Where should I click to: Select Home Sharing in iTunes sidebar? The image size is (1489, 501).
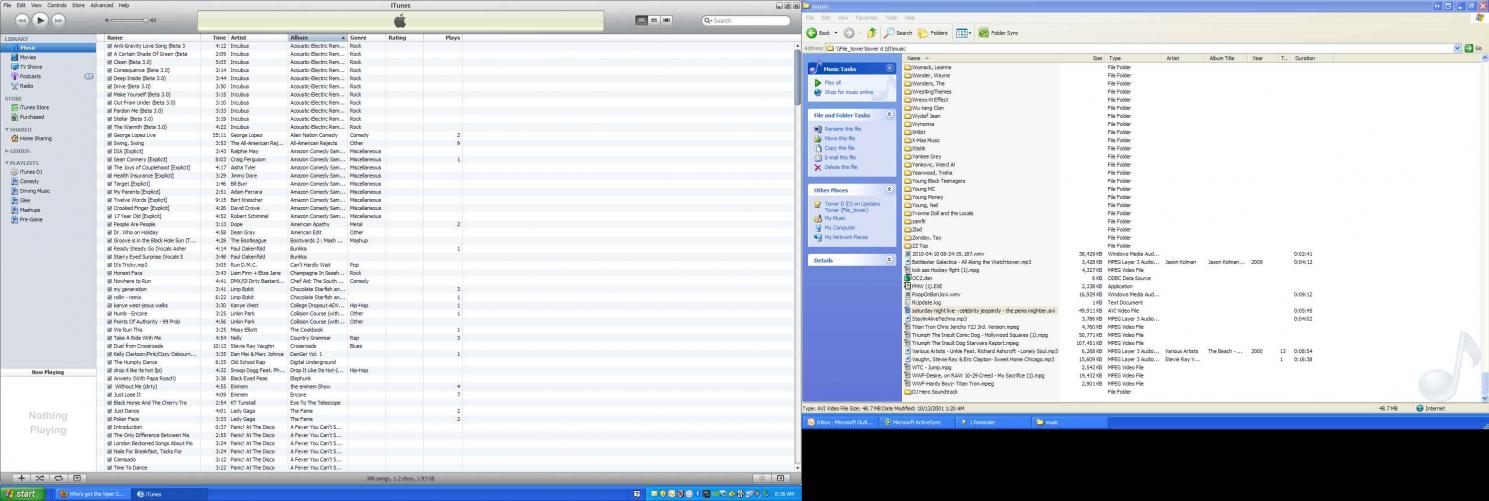coord(35,138)
